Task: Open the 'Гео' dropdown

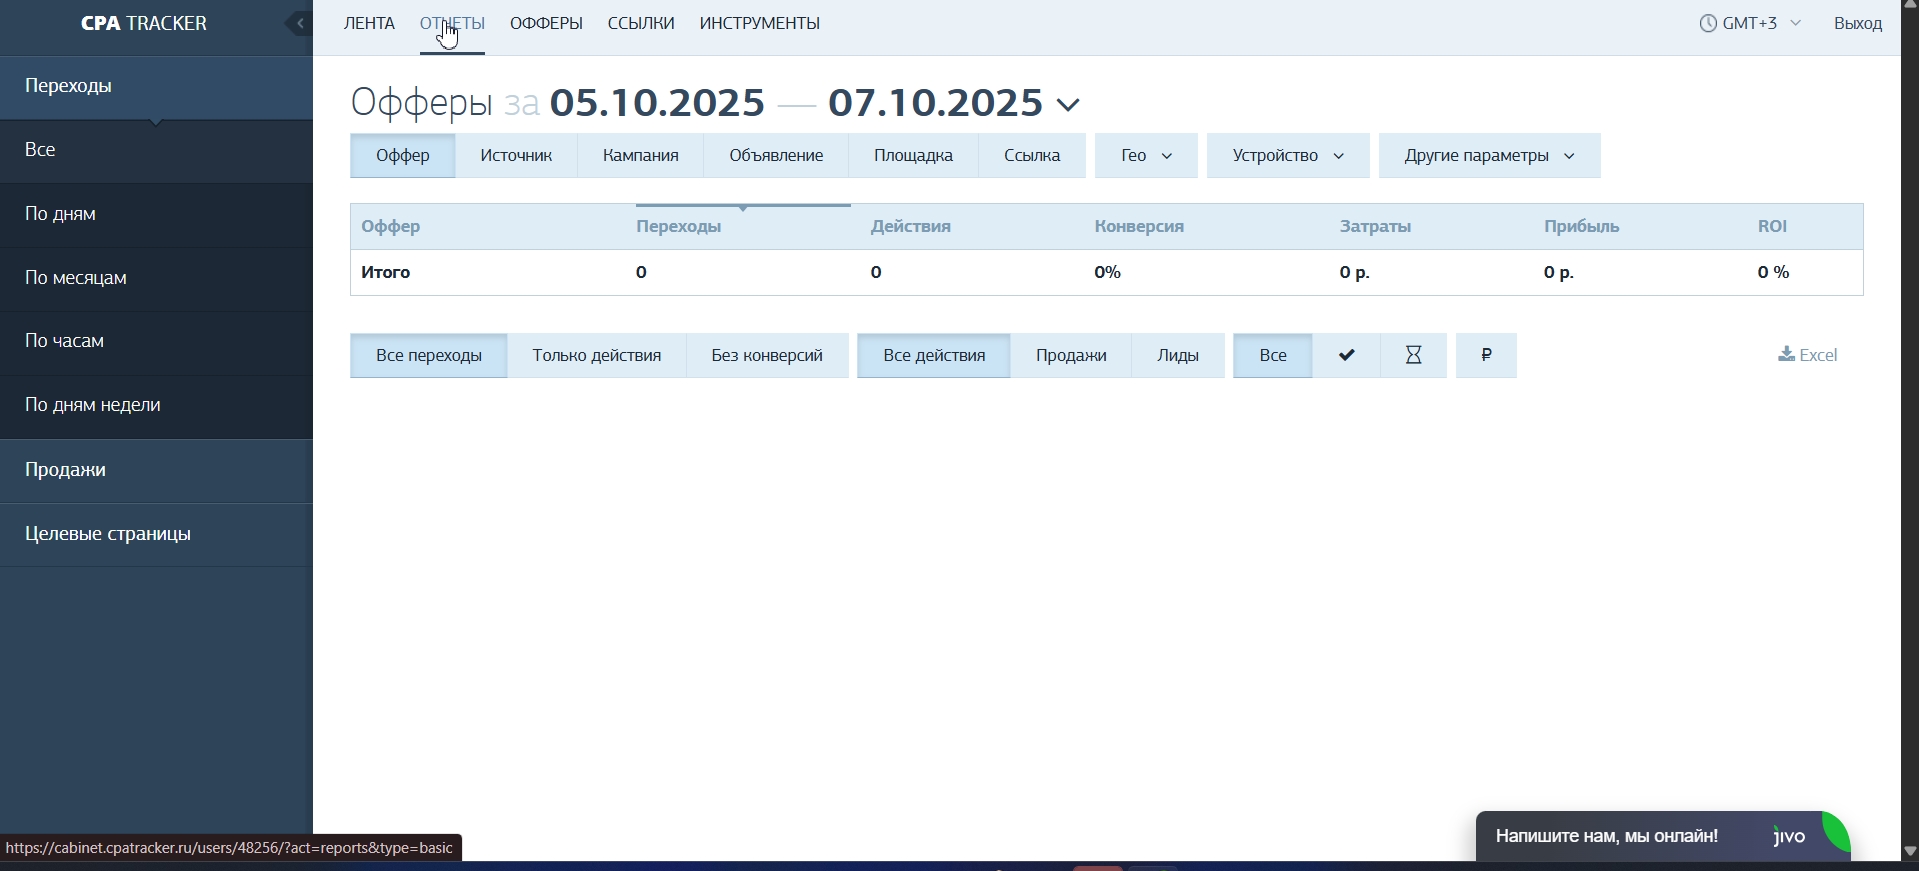Action: click(1146, 156)
